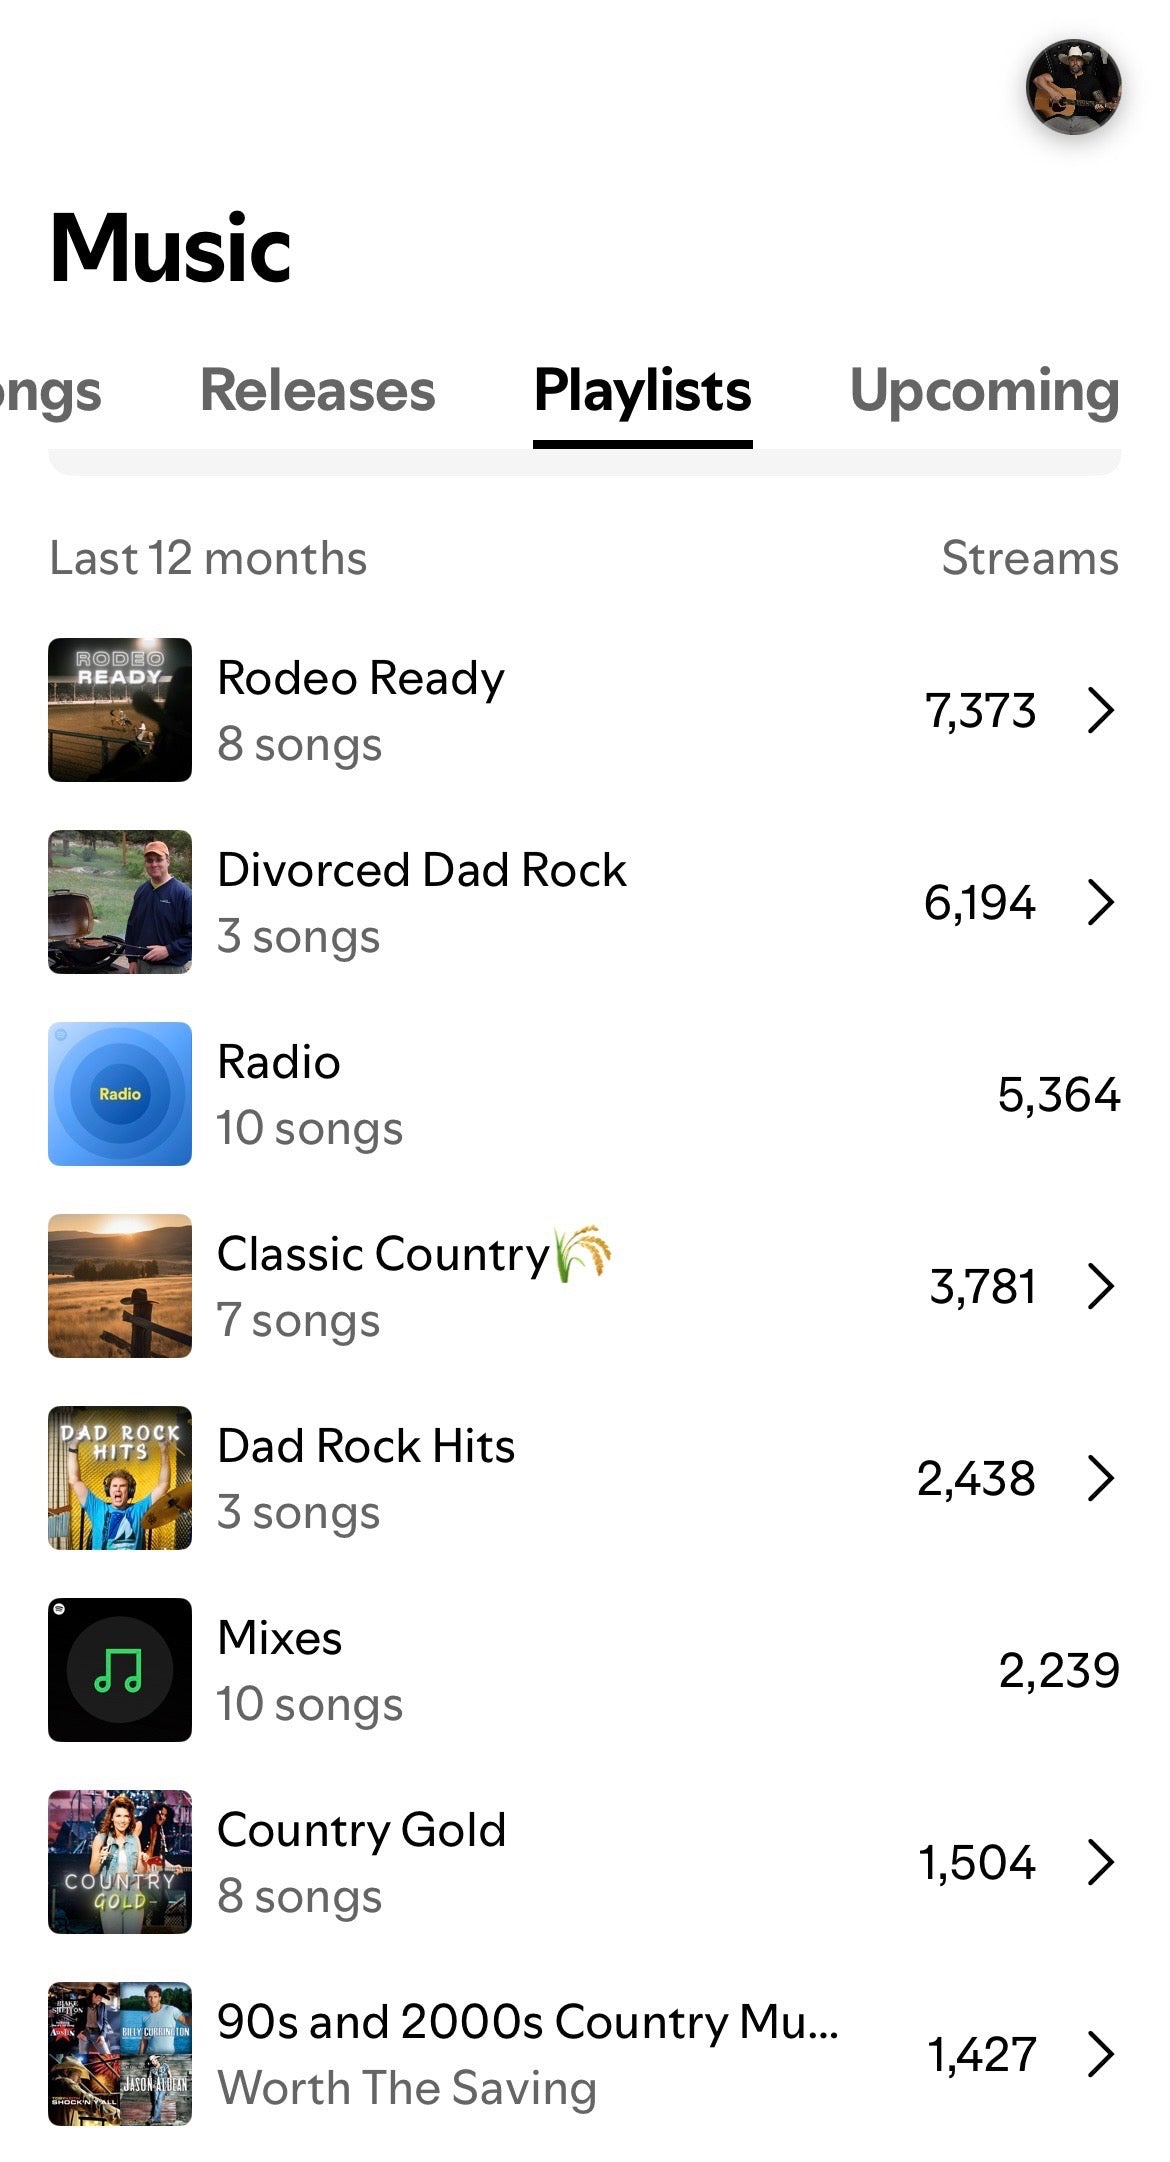1170x2162 pixels.
Task: Open the profile avatar picture
Action: (1073, 87)
